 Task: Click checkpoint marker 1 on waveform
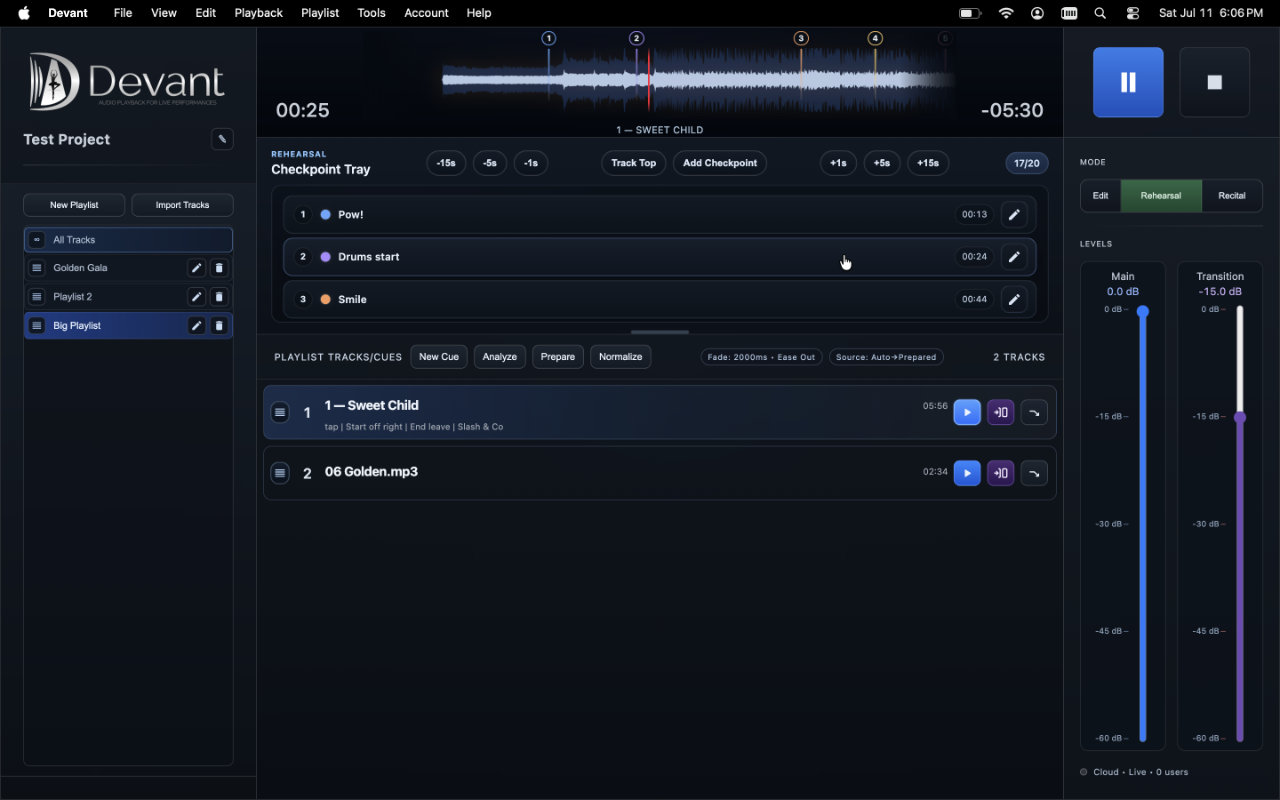pyautogui.click(x=548, y=38)
